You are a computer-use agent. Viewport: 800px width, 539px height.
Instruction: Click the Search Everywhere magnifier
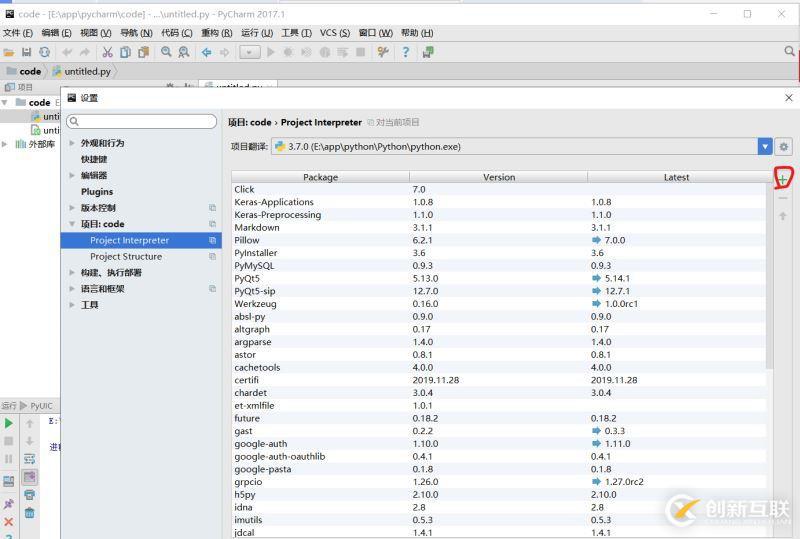(x=789, y=52)
